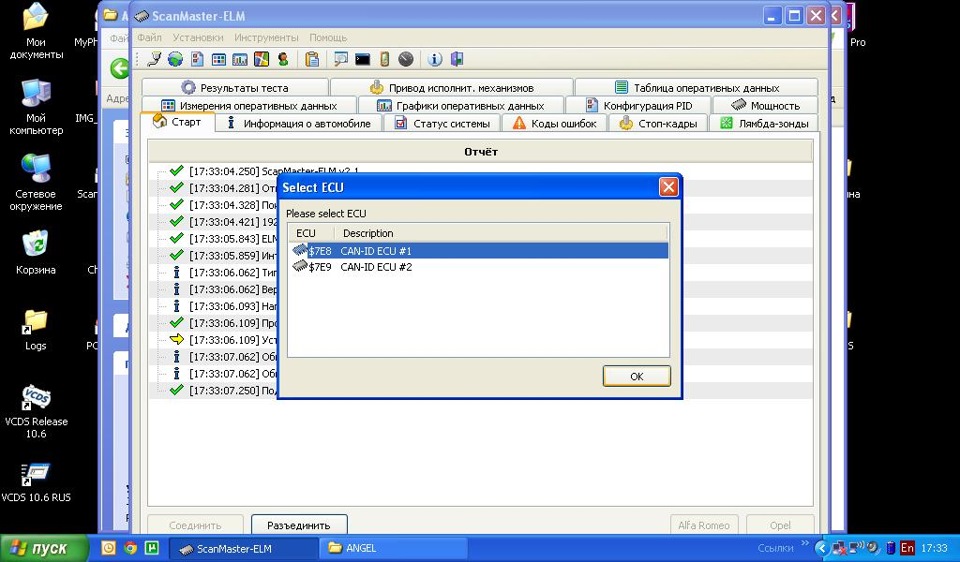
Task: Click the clipboard toolbar icon
Action: 312,59
